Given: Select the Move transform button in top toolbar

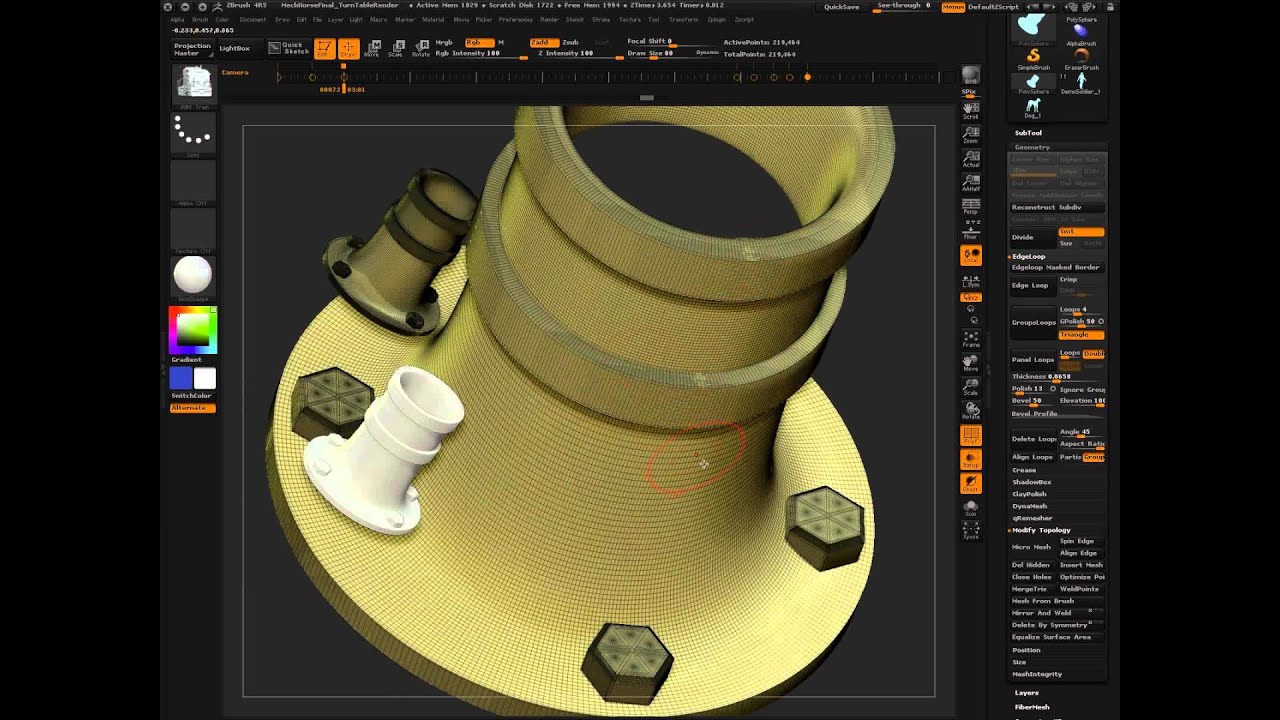Looking at the screenshot, I should [x=372, y=49].
